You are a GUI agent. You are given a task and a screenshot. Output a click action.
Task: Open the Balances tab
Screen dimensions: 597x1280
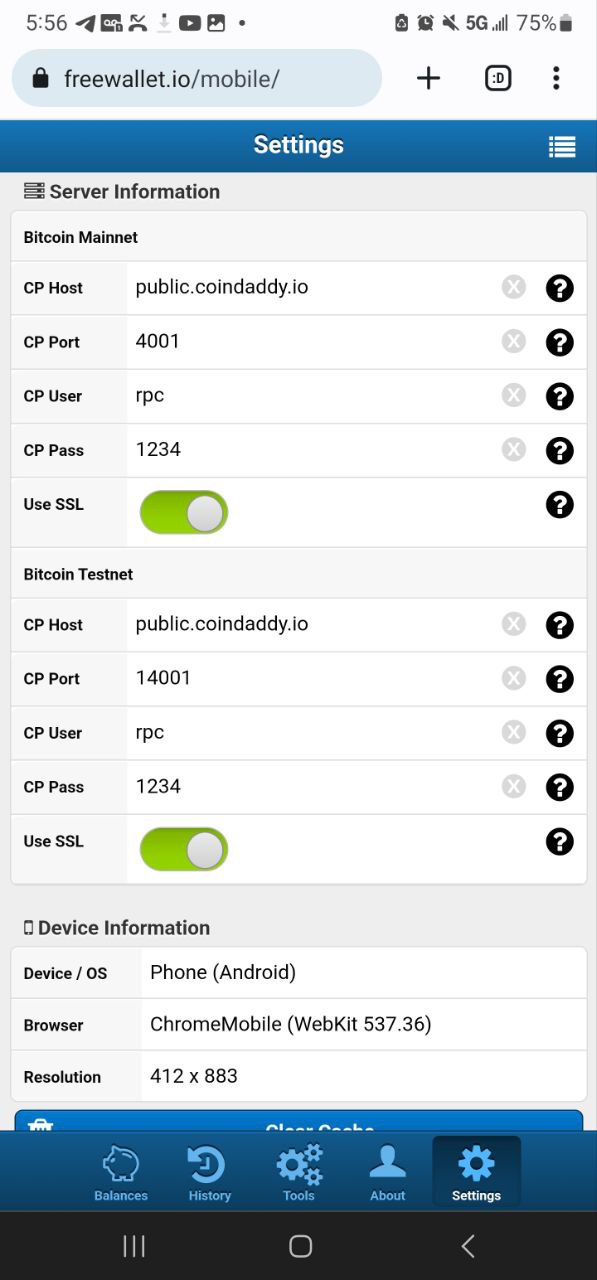point(121,1172)
